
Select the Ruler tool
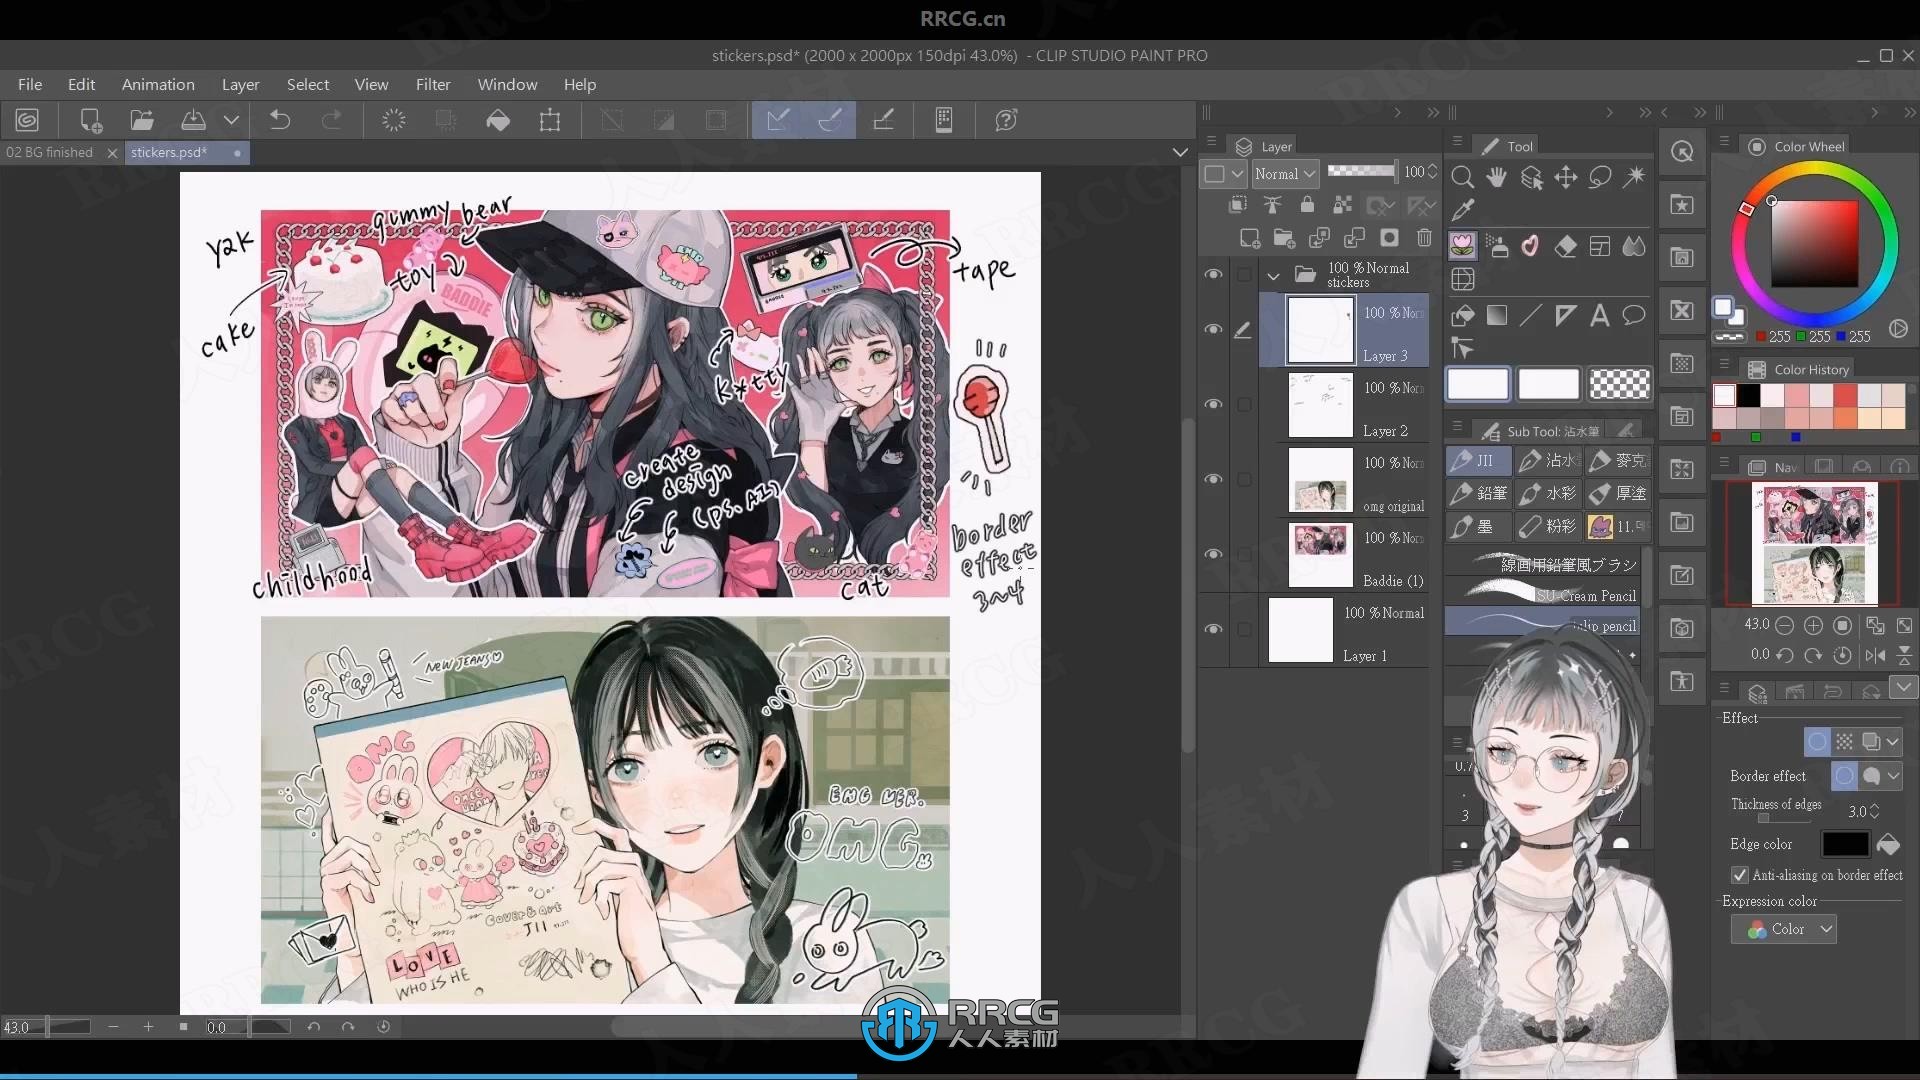tap(1565, 316)
